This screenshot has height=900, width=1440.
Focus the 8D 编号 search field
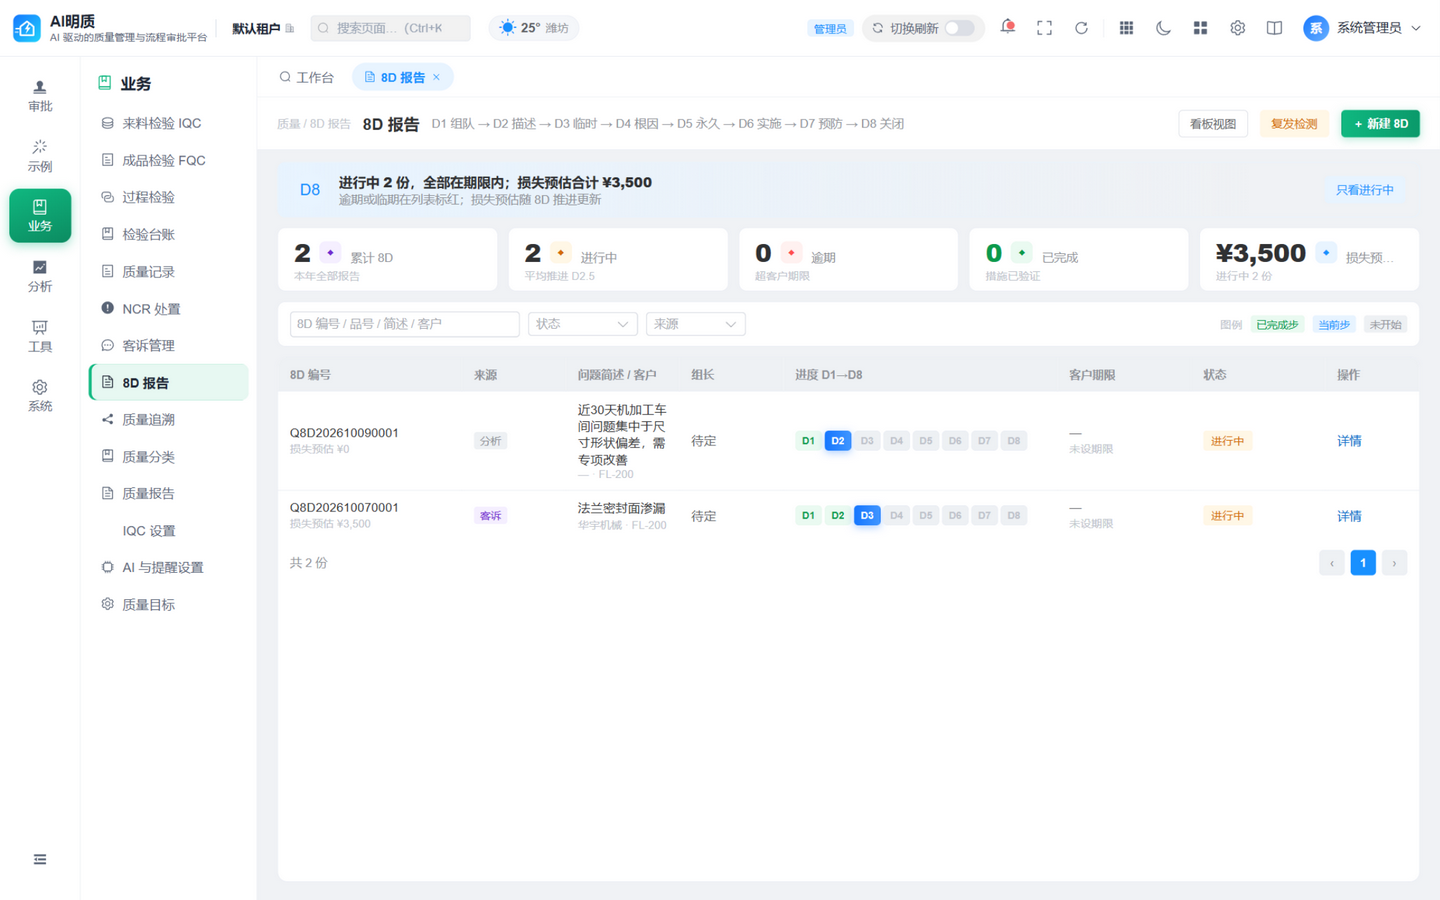pos(404,324)
